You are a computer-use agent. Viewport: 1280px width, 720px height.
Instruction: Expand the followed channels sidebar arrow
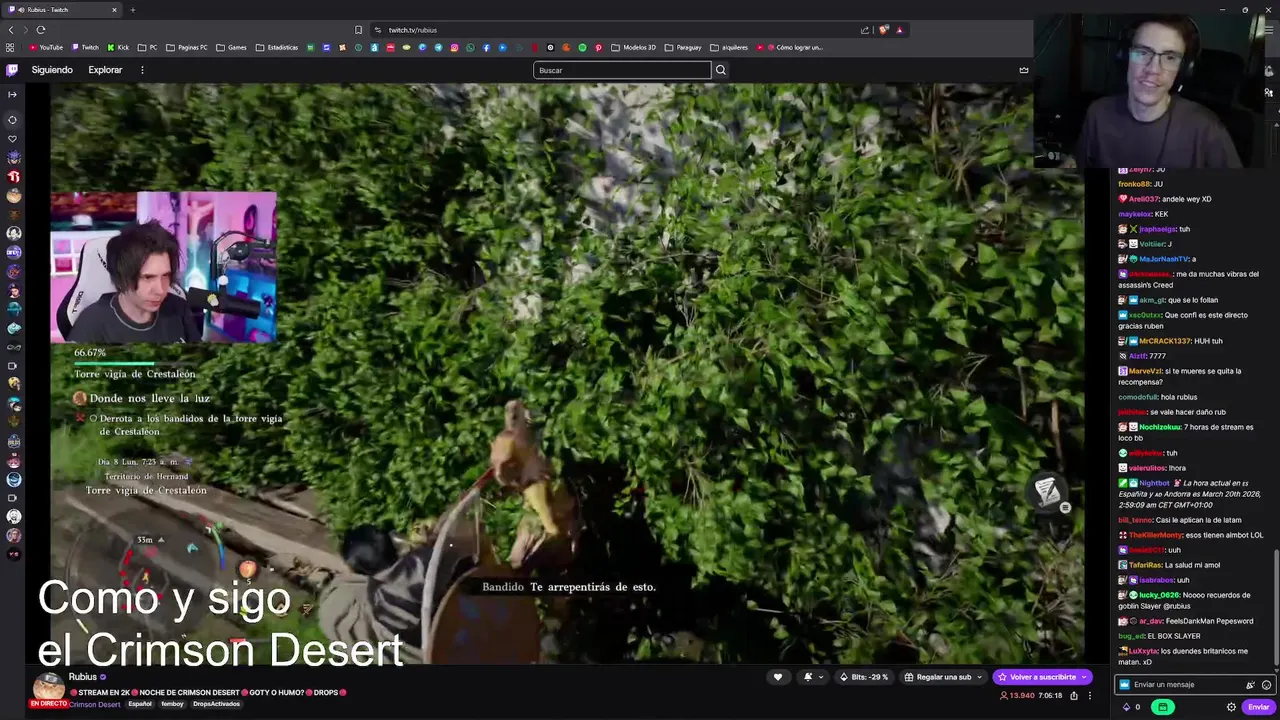(x=12, y=94)
